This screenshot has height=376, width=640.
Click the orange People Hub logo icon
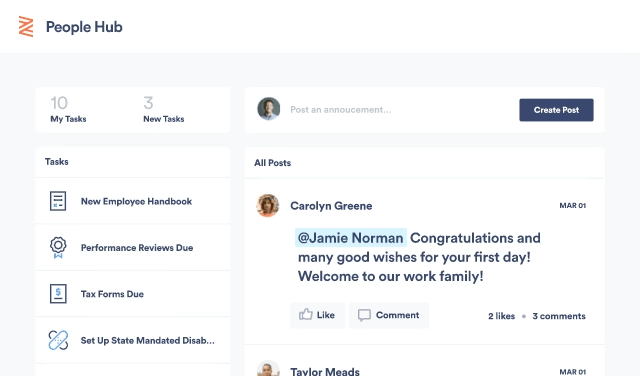(26, 27)
